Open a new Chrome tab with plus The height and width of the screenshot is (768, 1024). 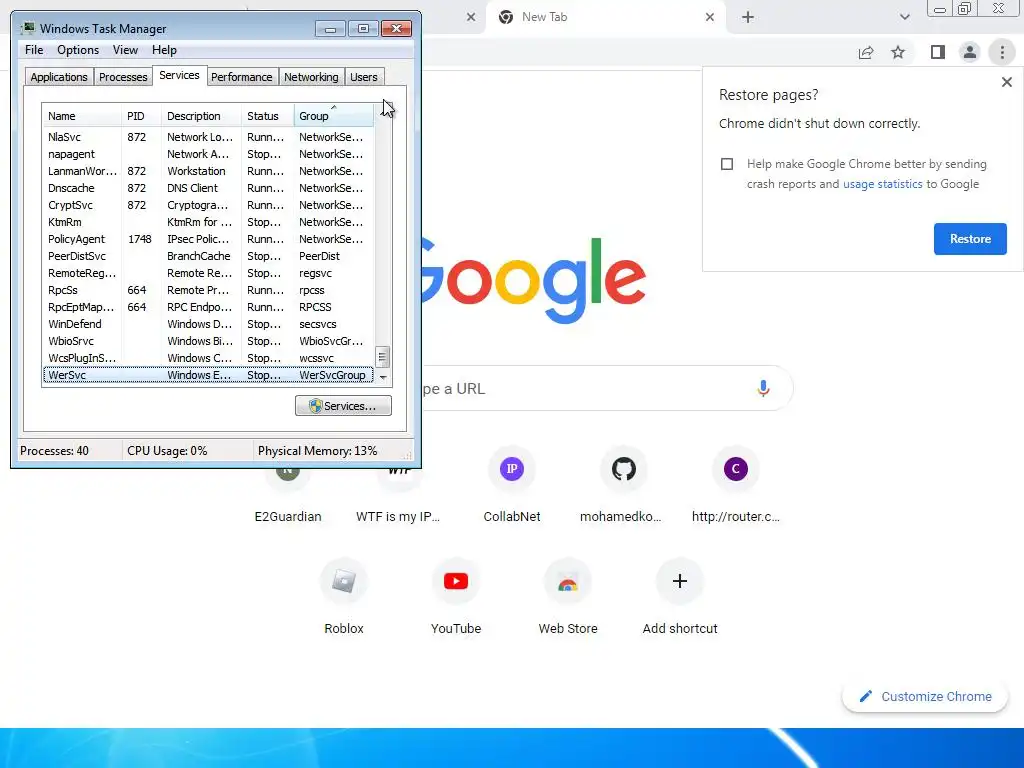[748, 18]
